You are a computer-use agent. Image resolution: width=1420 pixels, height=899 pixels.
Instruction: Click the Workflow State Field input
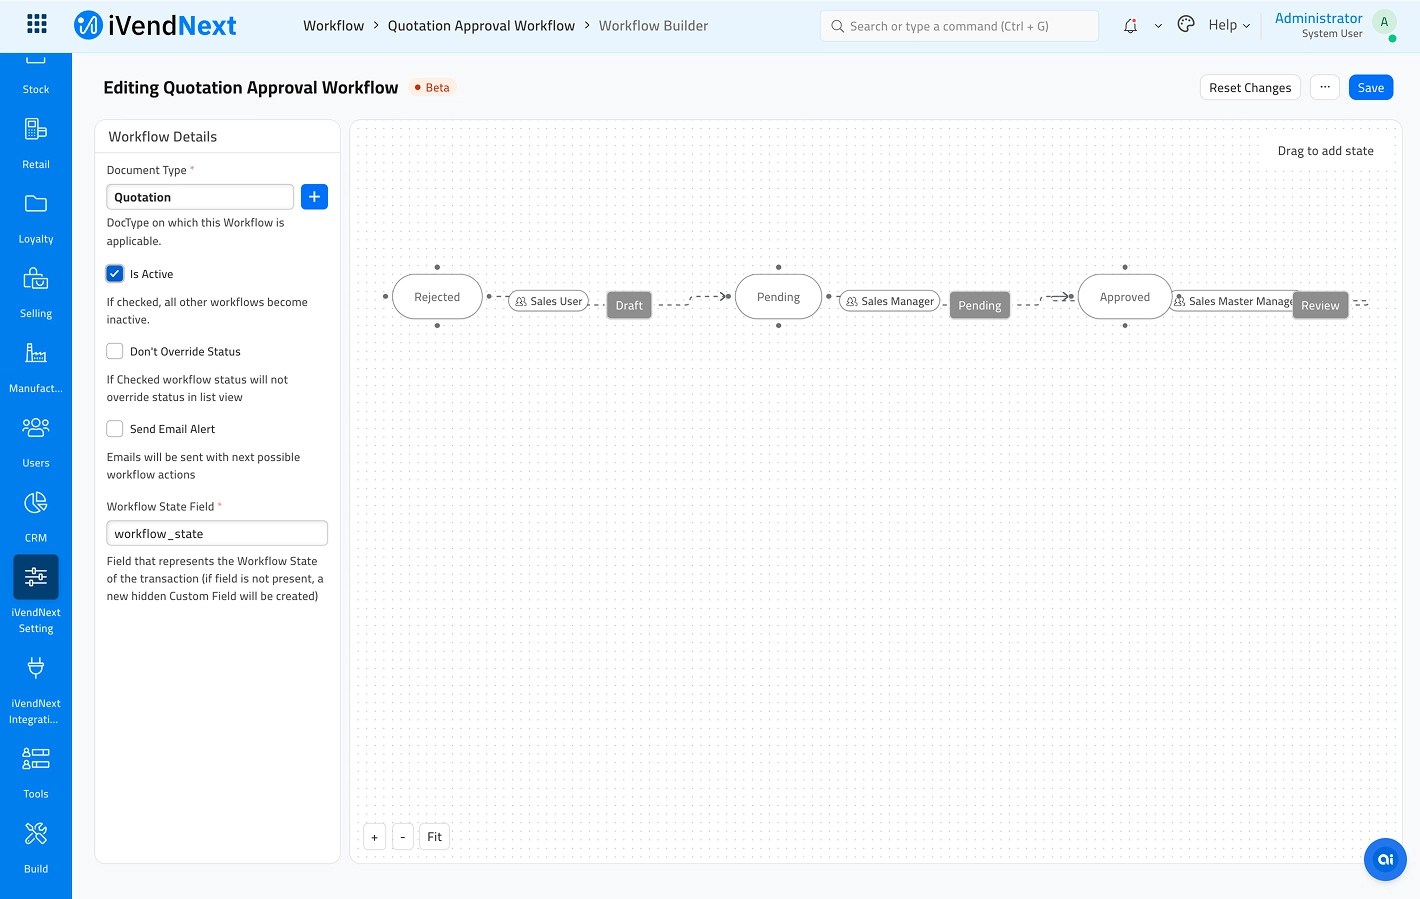pyautogui.click(x=217, y=533)
